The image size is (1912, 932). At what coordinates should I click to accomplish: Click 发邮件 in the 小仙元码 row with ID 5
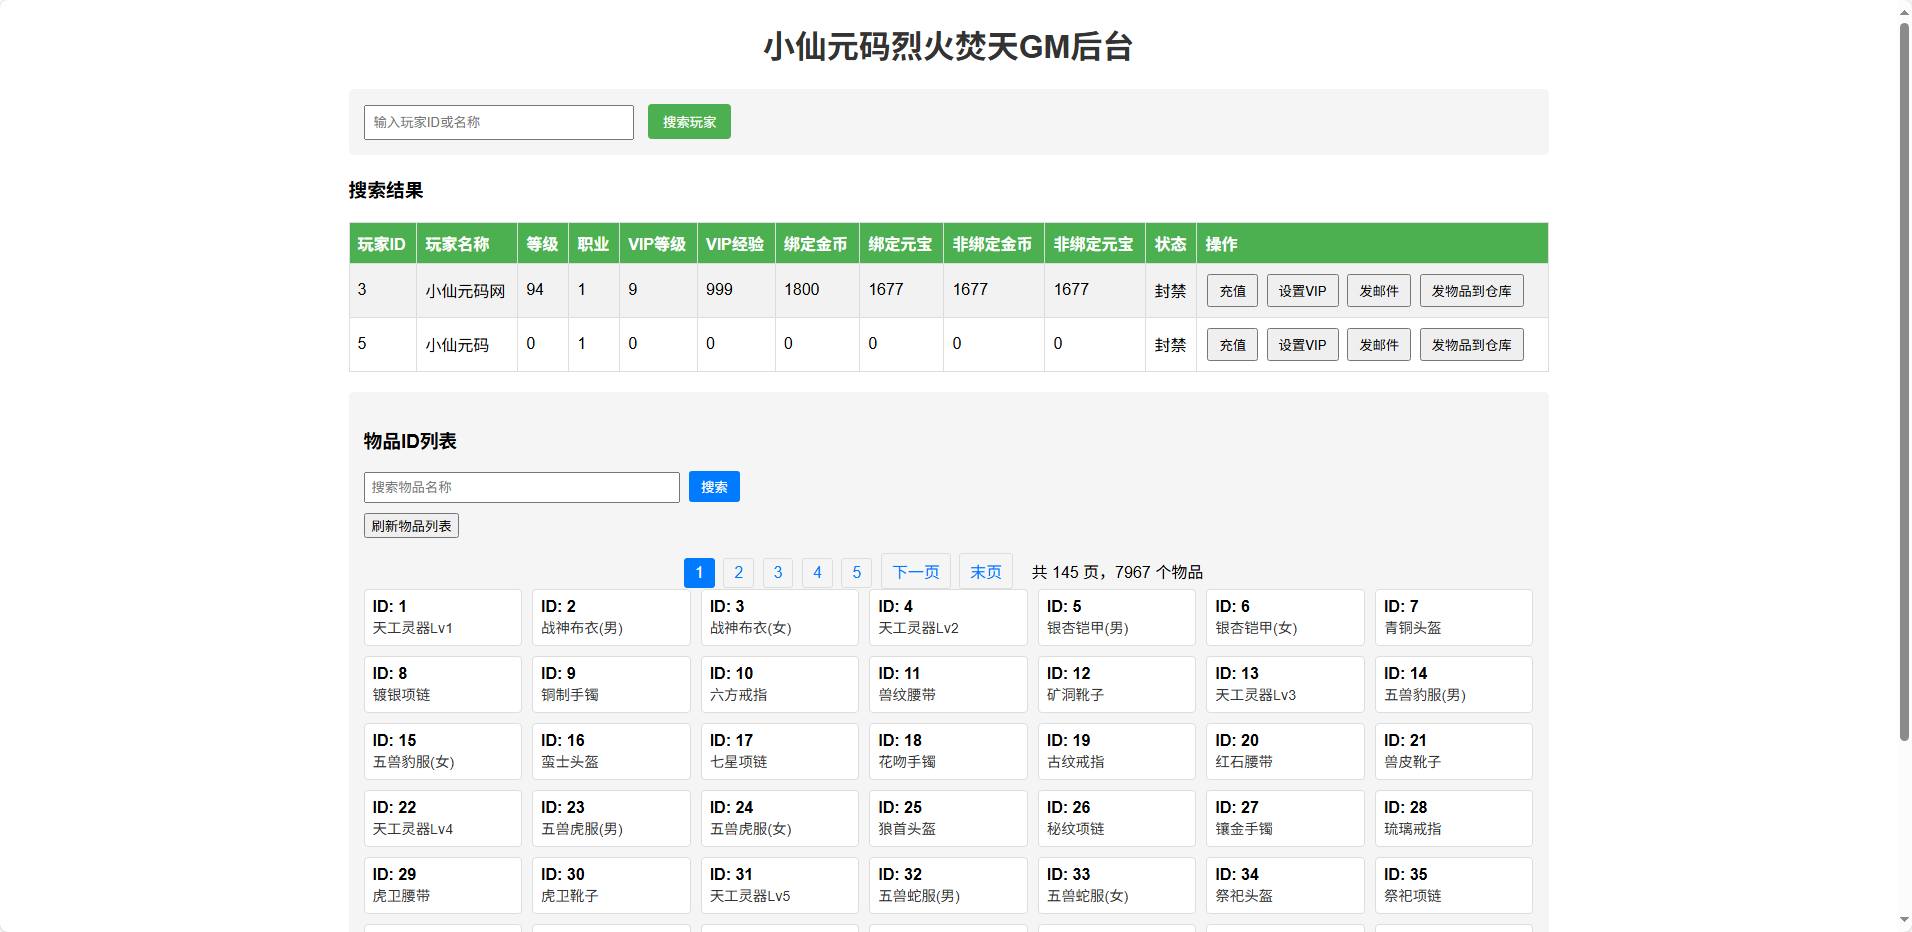click(1379, 345)
